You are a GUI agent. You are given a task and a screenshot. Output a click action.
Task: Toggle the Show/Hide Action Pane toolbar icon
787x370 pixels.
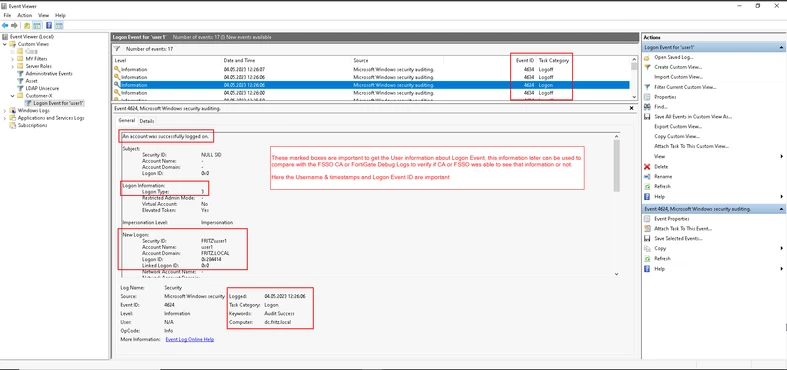tap(59, 26)
